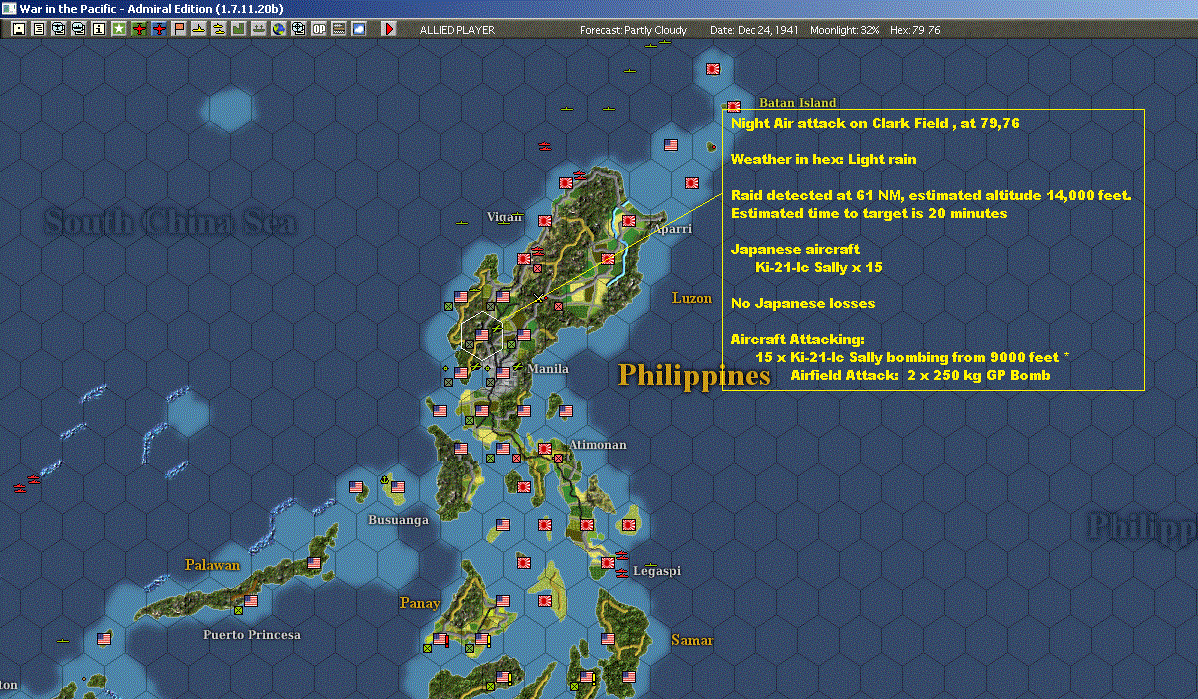Select US flag with anchor above Busuanga
Image resolution: width=1198 pixels, height=699 pixels.
point(397,487)
